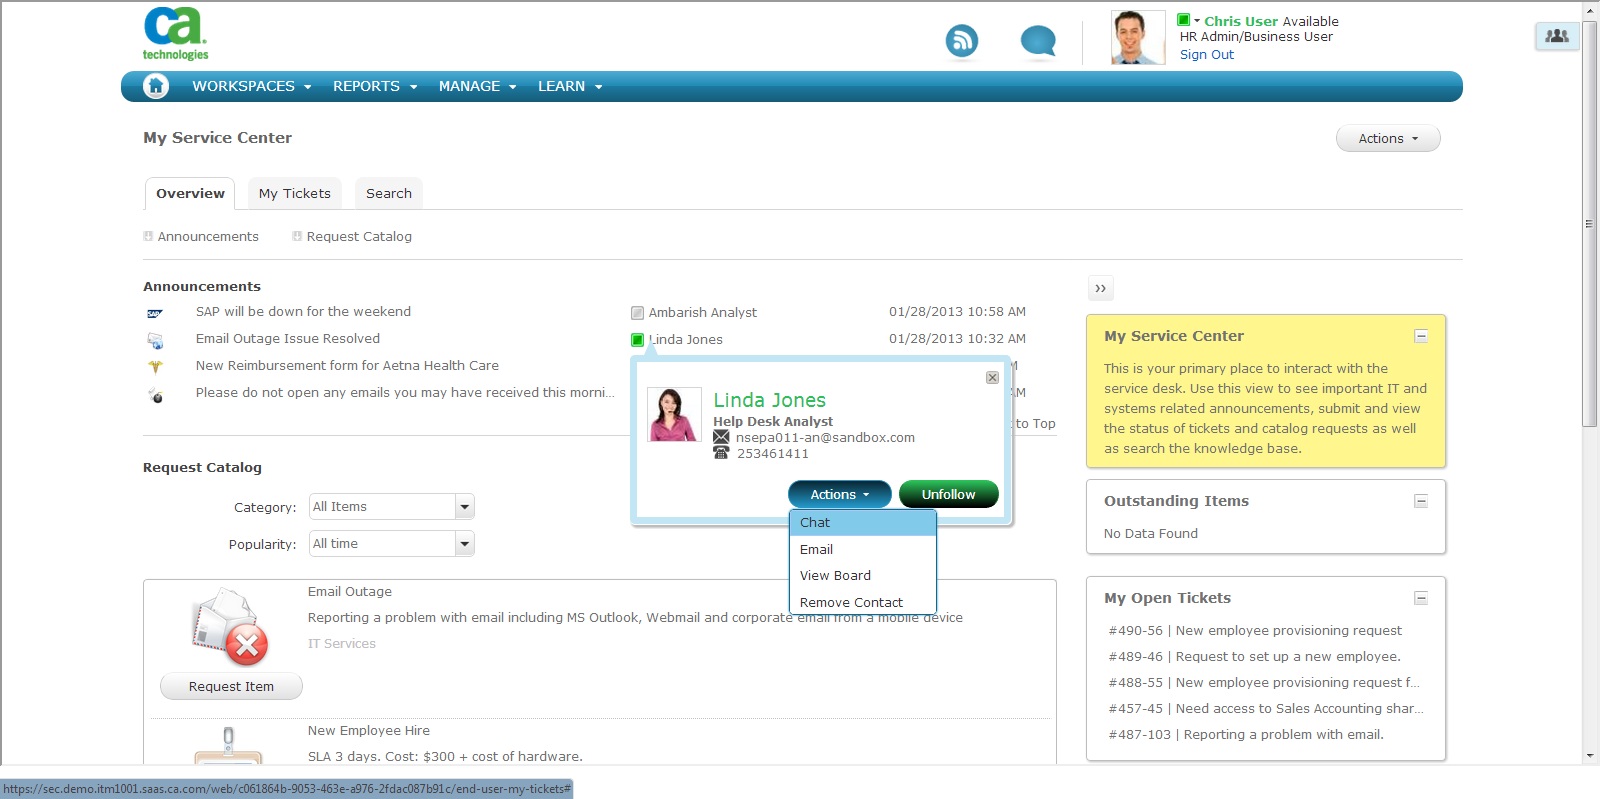Click the scrollbar up arrow
The width and height of the screenshot is (1600, 799).
click(x=1590, y=10)
